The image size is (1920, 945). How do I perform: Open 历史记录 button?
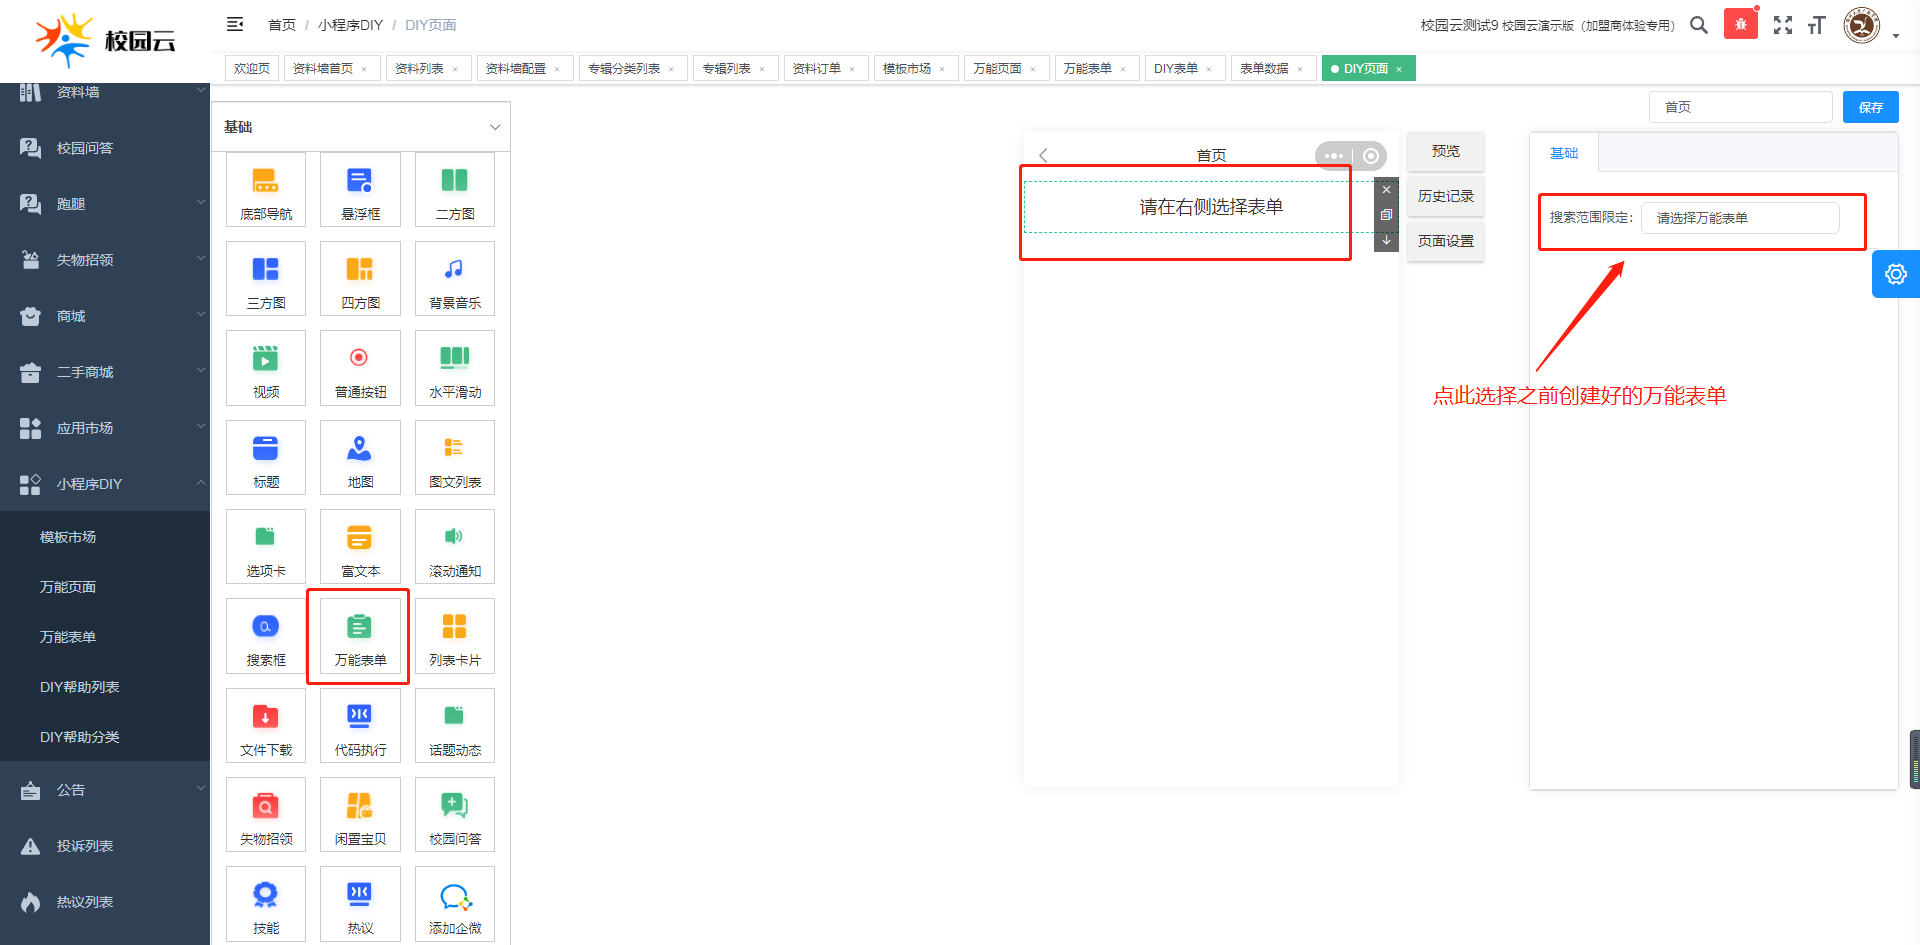(1445, 196)
